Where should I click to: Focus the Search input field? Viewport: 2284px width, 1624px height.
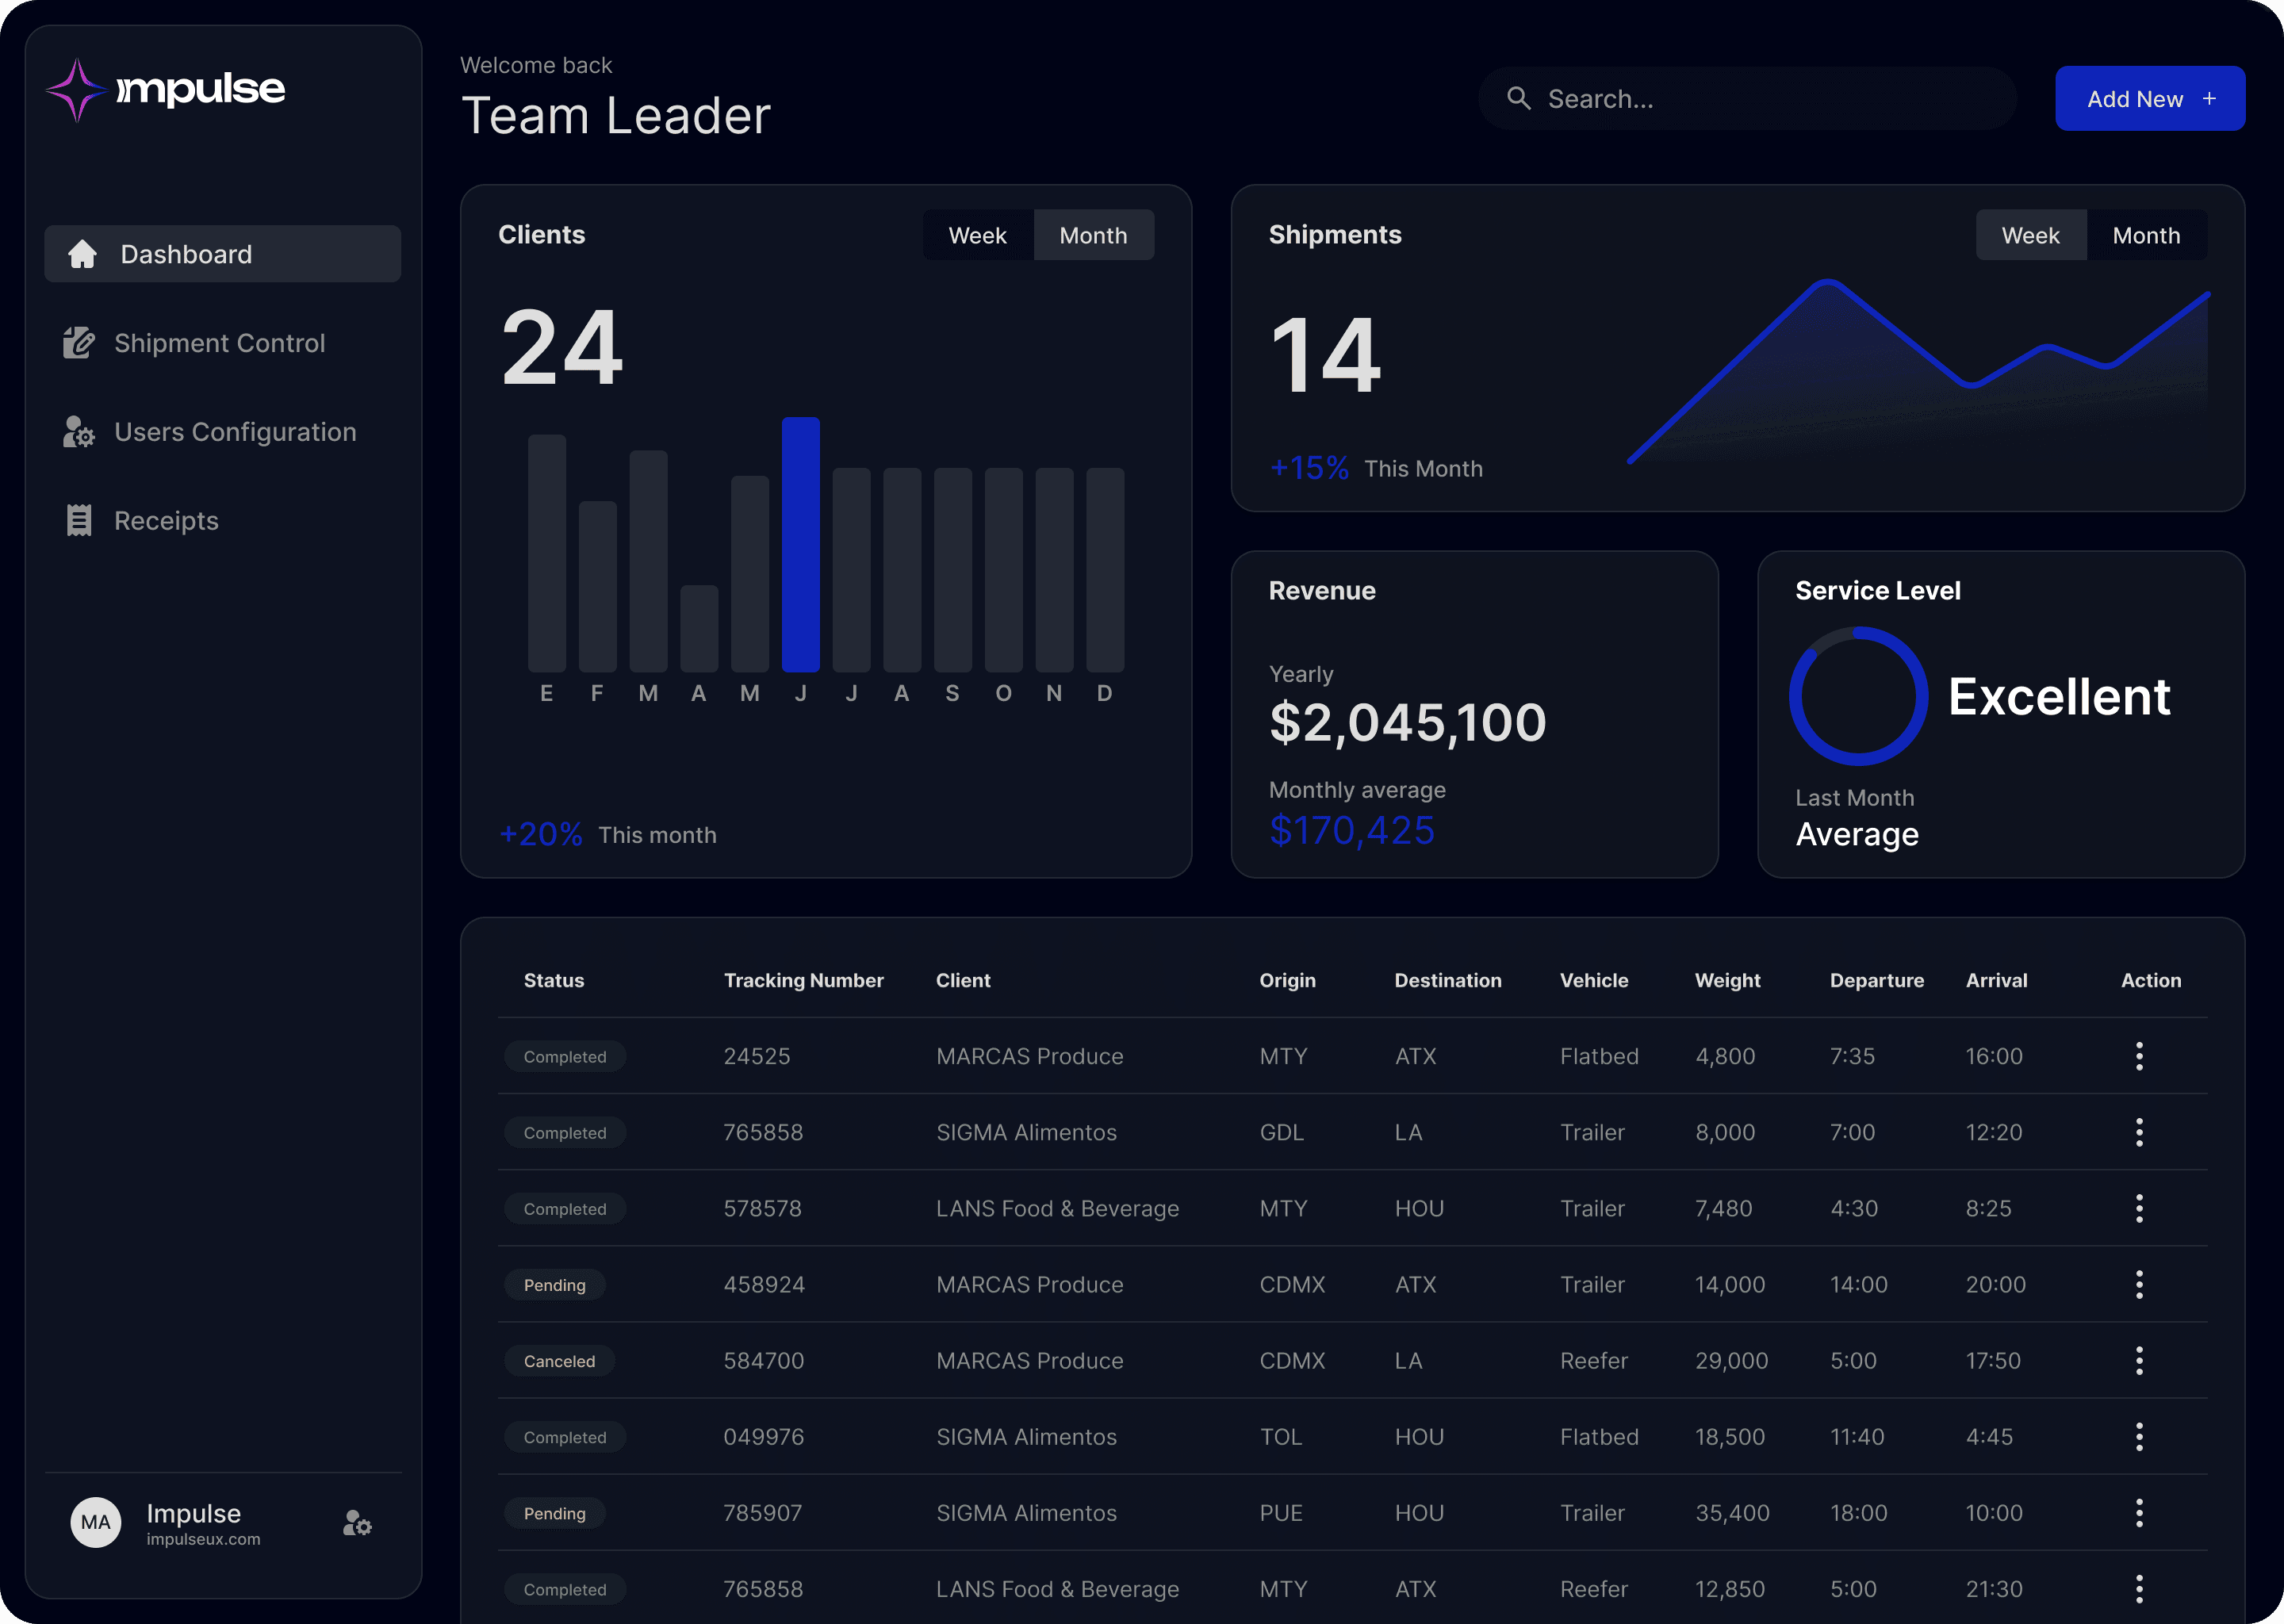pyautogui.click(x=1747, y=98)
